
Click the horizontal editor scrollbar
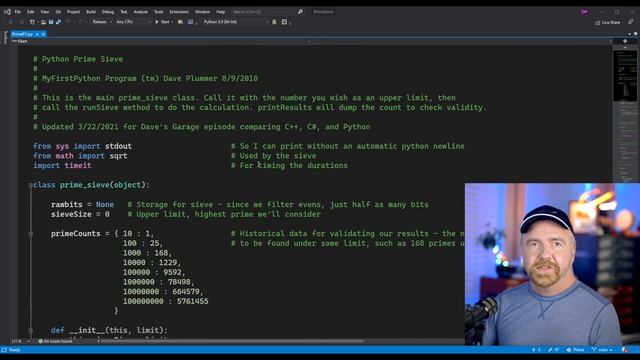(233, 341)
